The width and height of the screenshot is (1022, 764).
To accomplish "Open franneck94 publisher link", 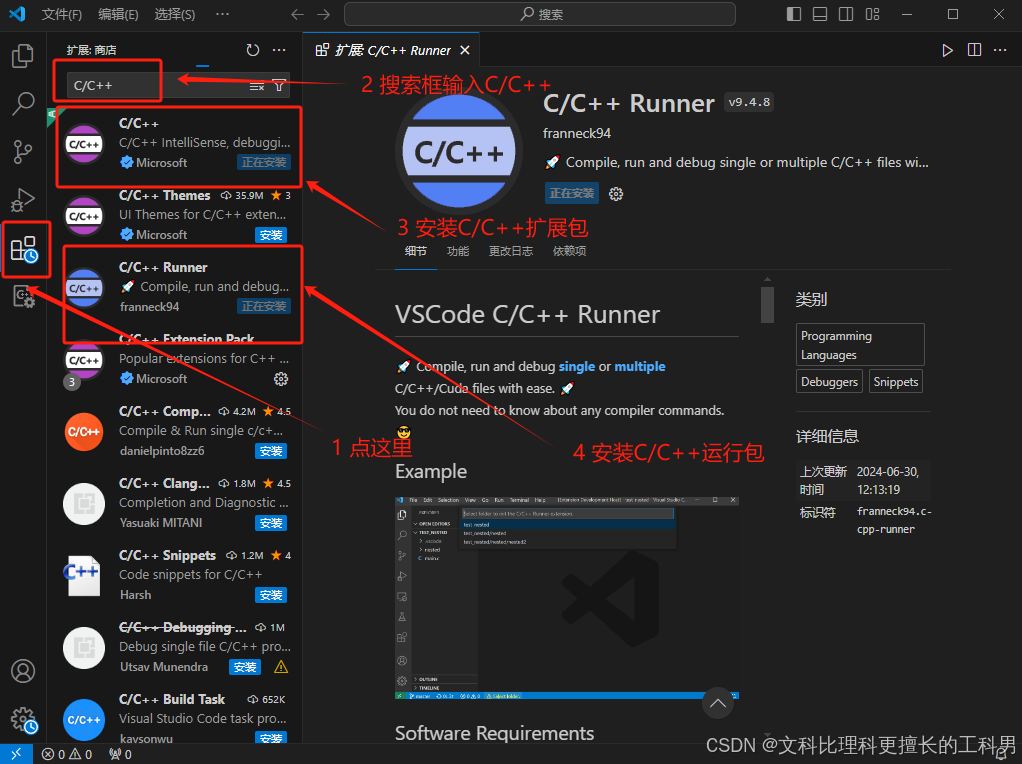I will [577, 134].
